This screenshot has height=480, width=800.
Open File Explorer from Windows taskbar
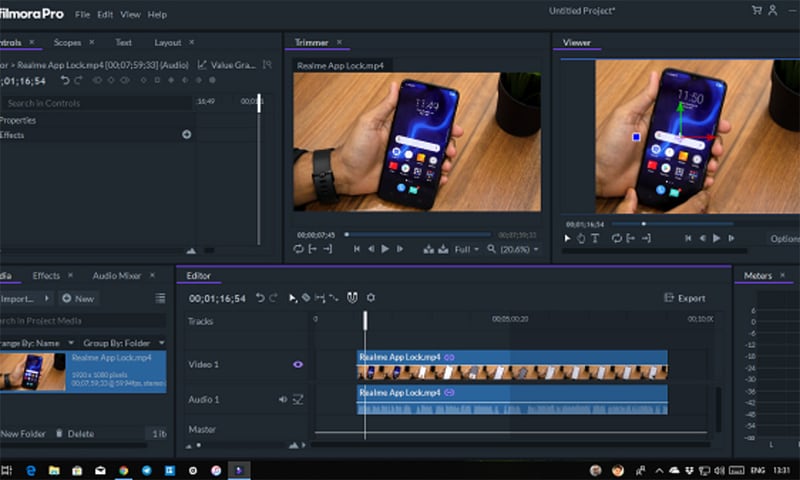pos(54,470)
